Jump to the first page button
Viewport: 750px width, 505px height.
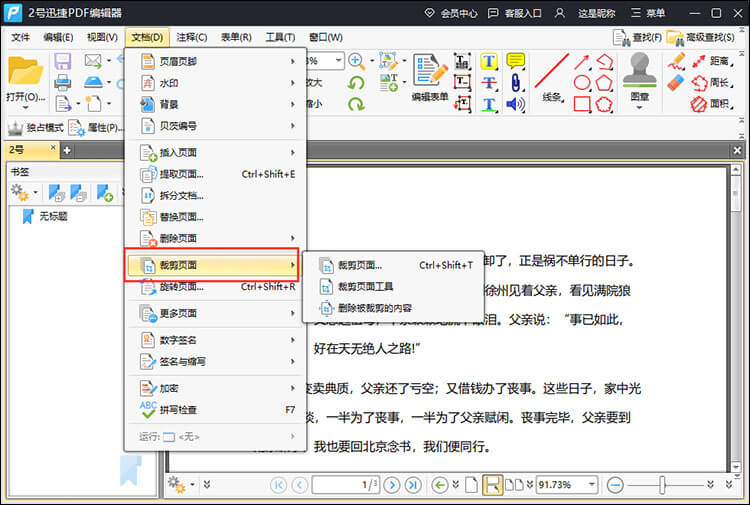click(x=278, y=485)
